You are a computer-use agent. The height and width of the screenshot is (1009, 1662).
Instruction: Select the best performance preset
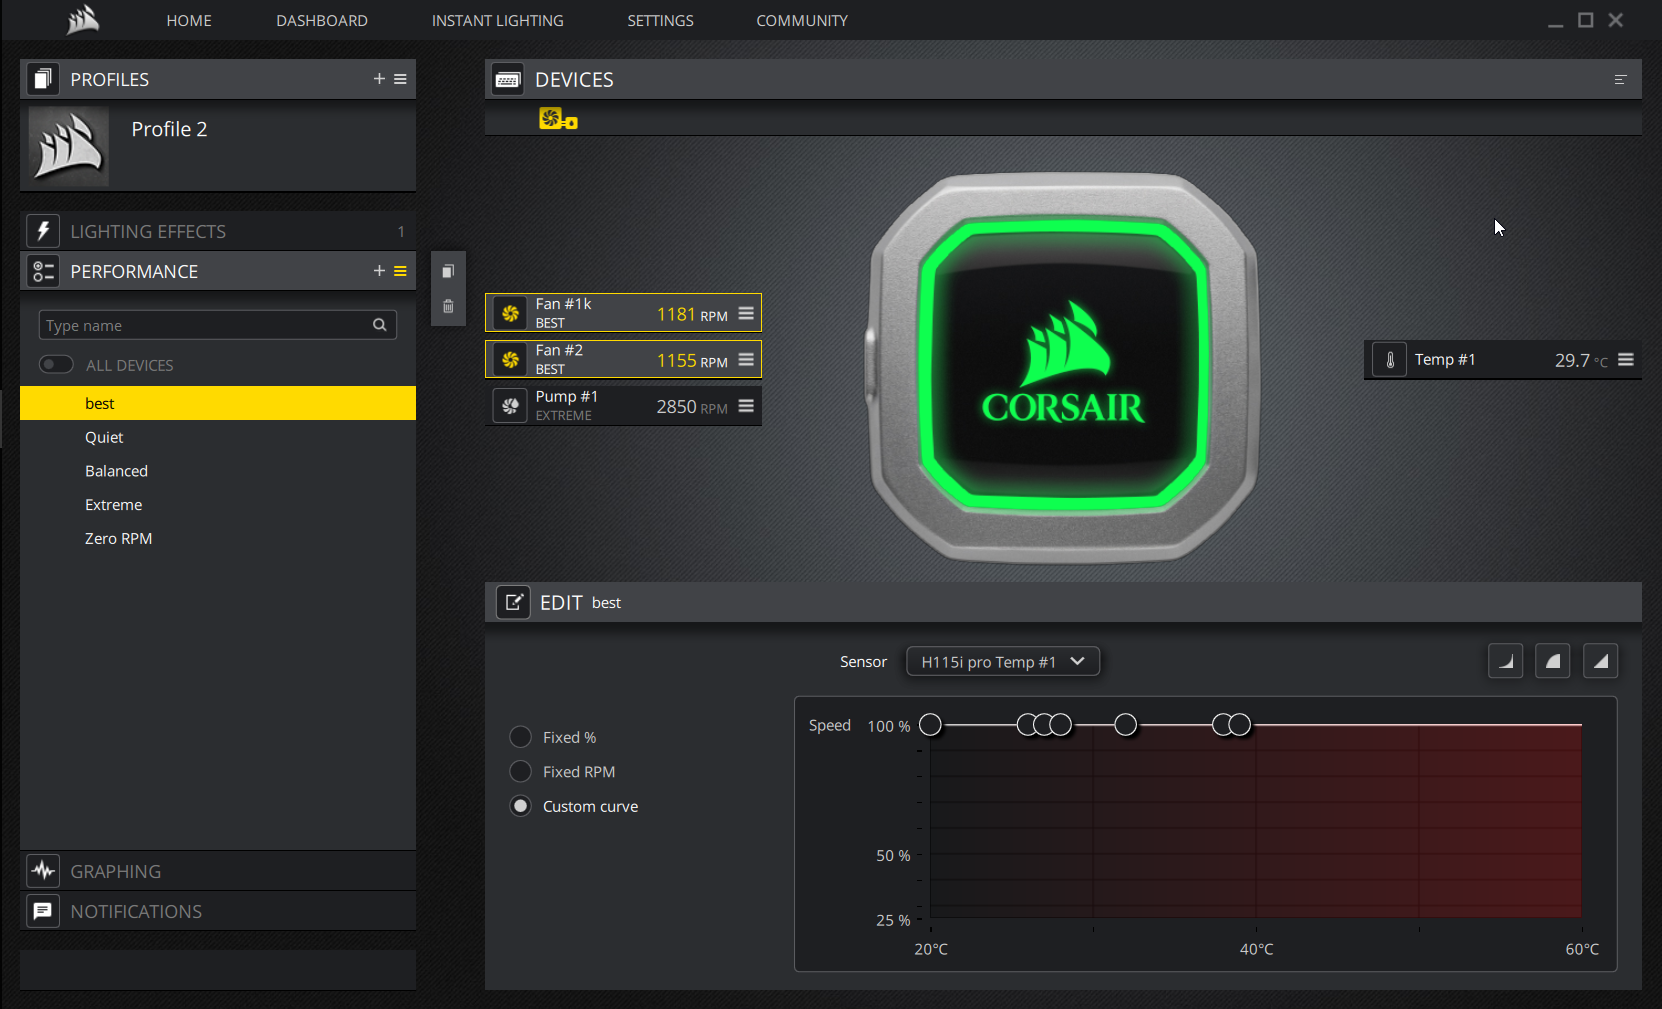tap(218, 403)
